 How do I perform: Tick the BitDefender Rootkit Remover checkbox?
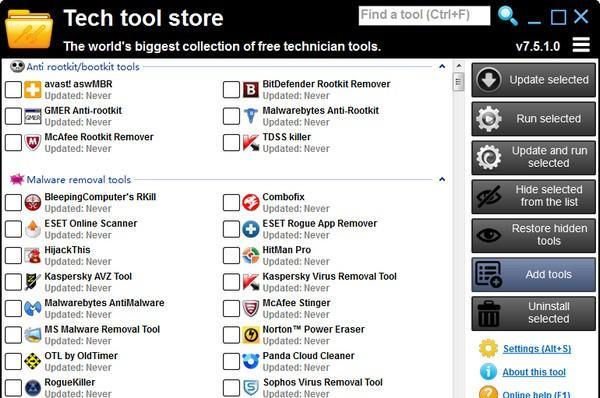coord(232,90)
